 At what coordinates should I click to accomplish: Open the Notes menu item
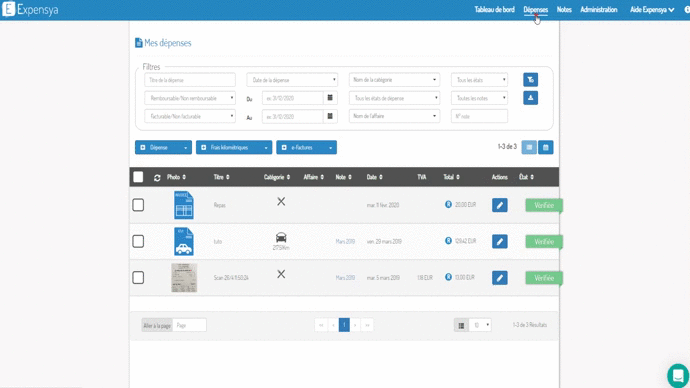point(564,10)
